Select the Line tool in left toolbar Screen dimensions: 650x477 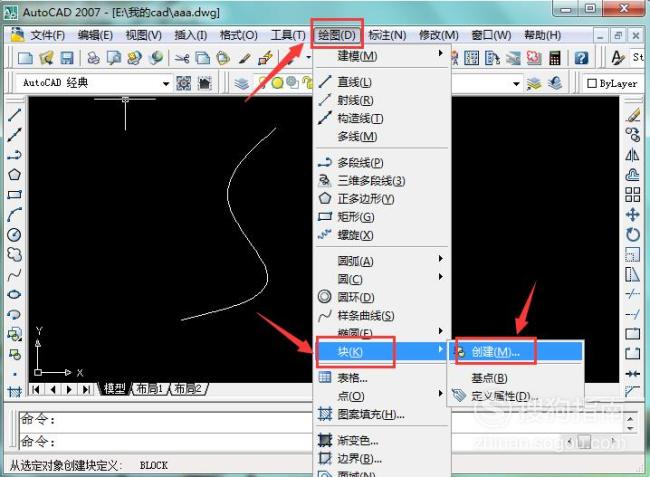[x=15, y=114]
